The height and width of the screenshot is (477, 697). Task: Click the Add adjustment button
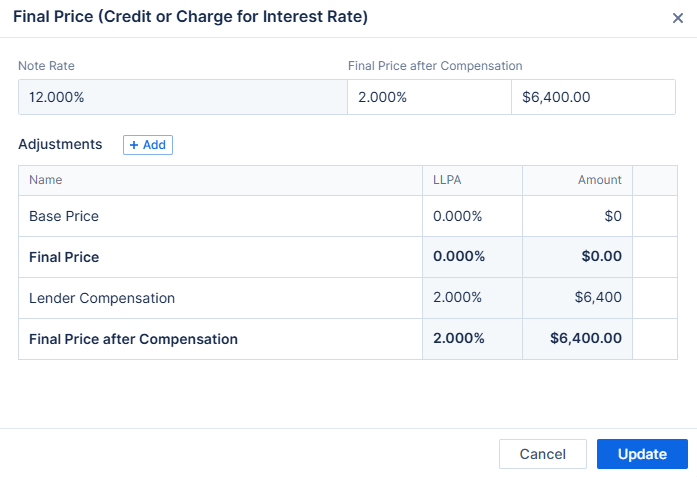pyautogui.click(x=148, y=145)
